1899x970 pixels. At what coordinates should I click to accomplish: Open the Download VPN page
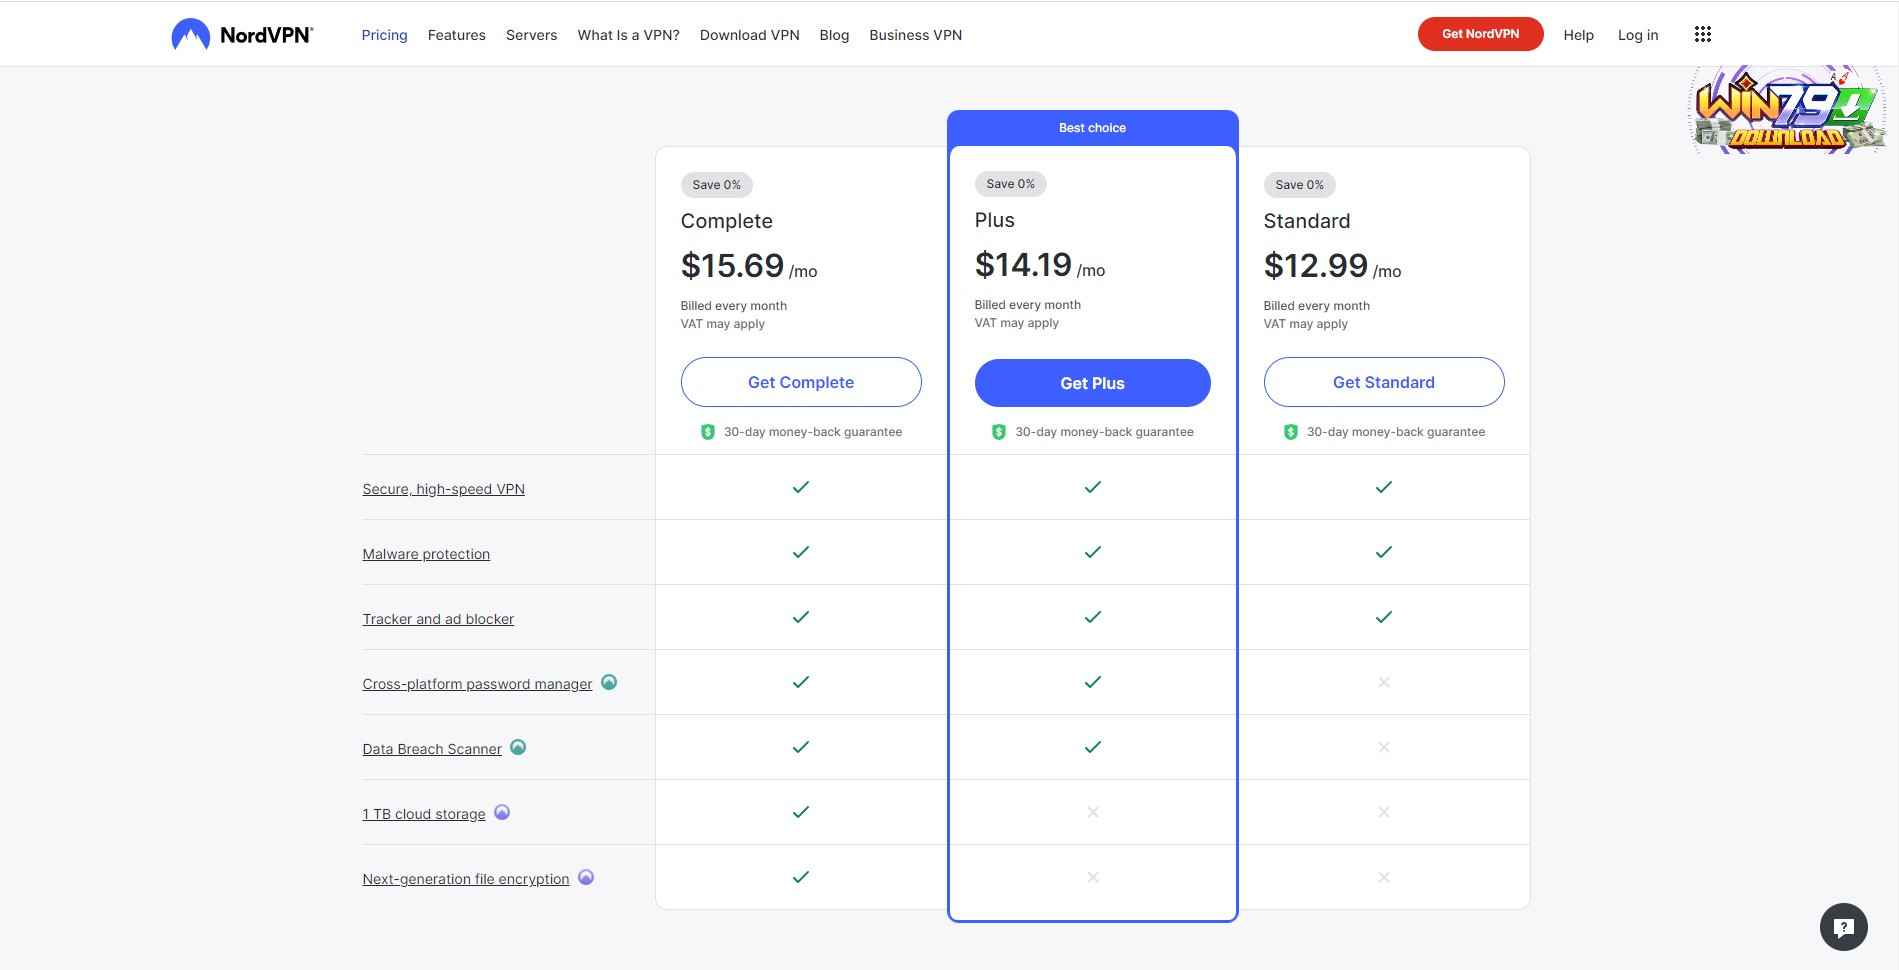(750, 35)
